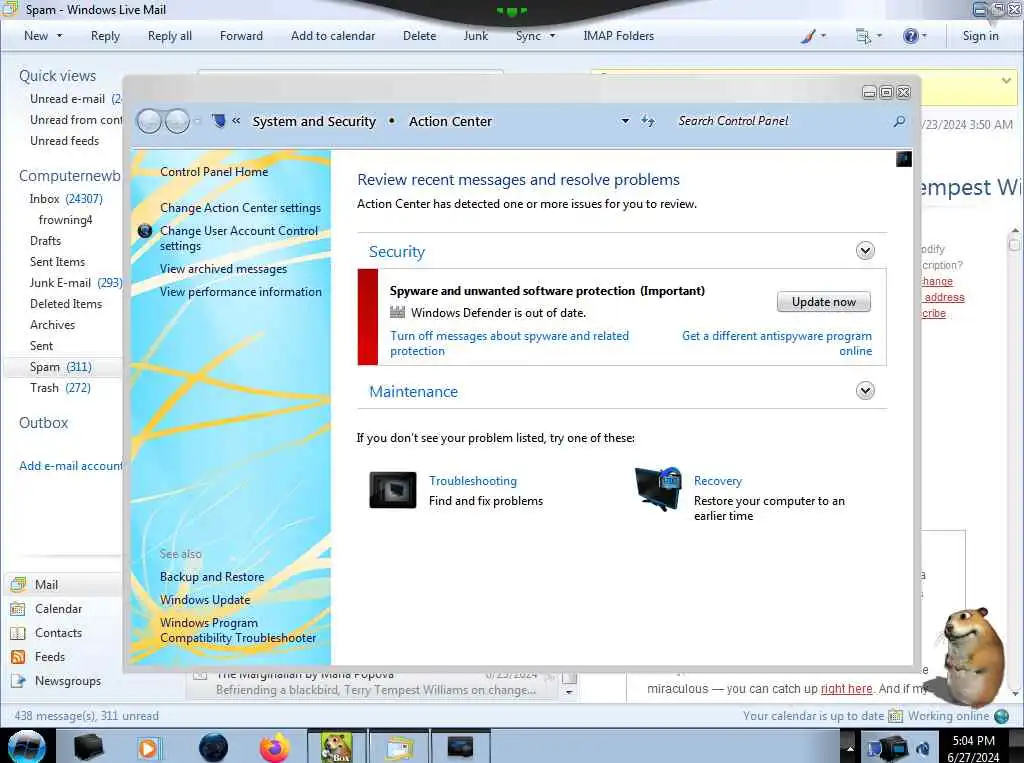This screenshot has height=763, width=1024.
Task: Open the media player taskbar icon
Action: click(148, 747)
